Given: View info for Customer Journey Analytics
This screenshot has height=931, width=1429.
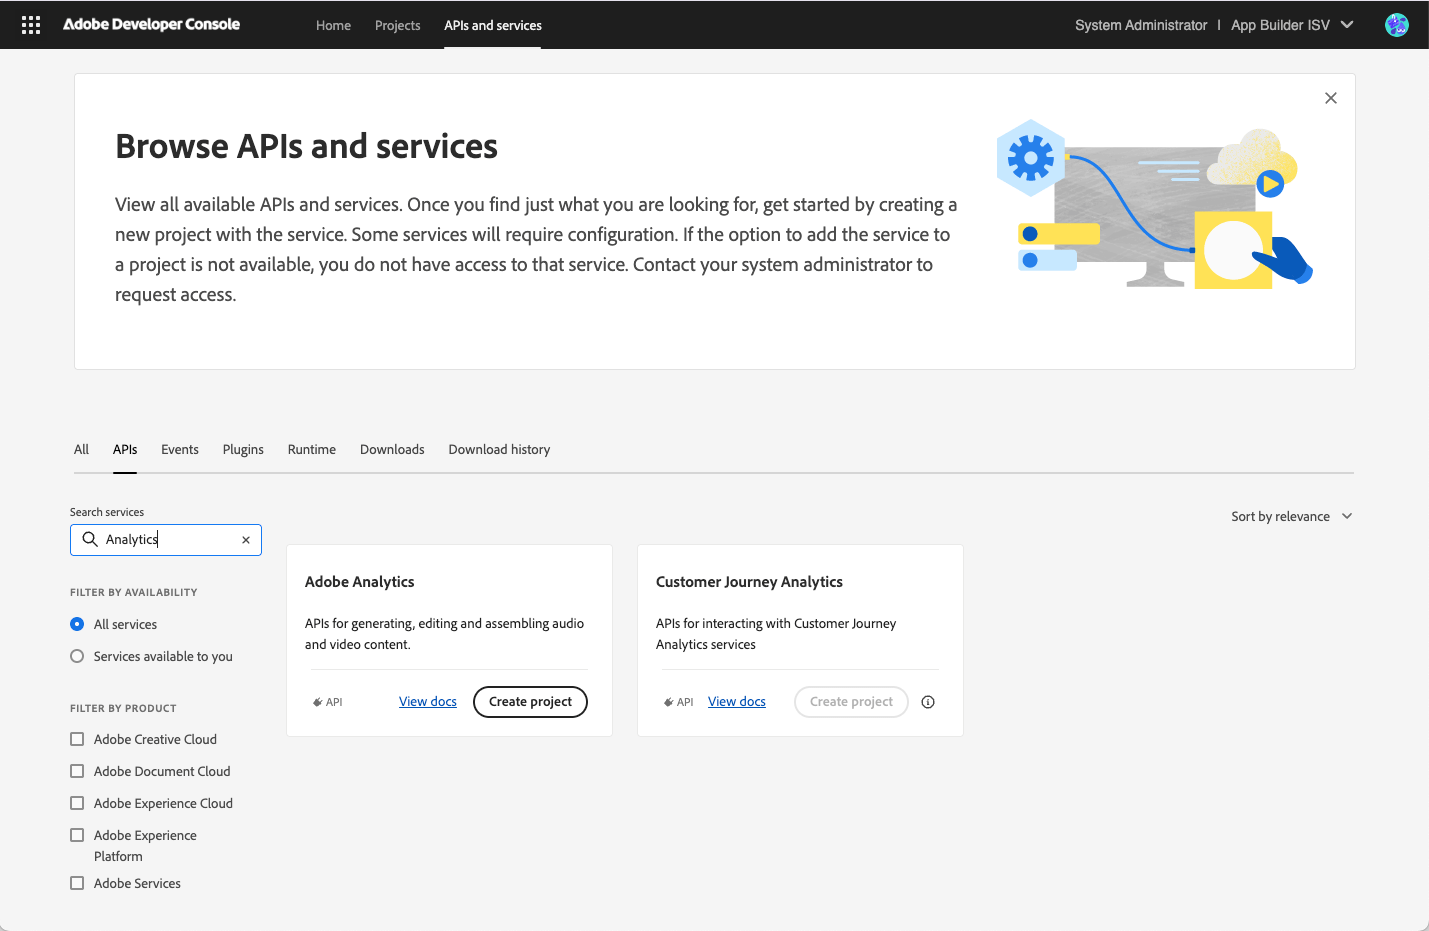Looking at the screenshot, I should click(927, 701).
